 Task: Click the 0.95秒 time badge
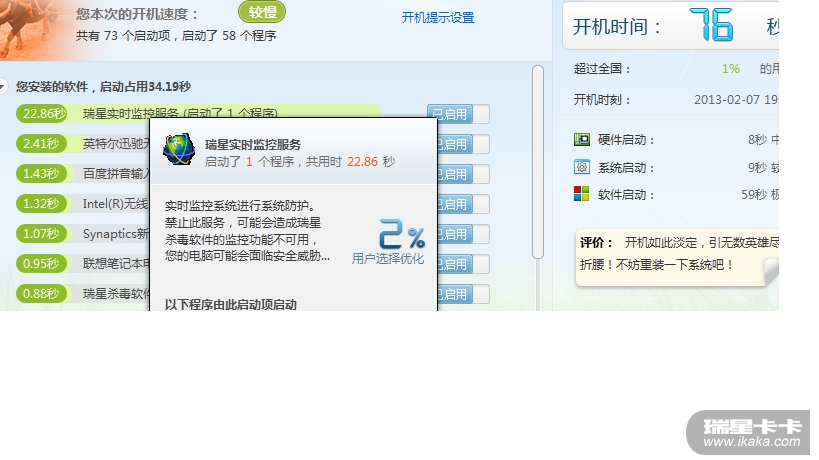41,264
